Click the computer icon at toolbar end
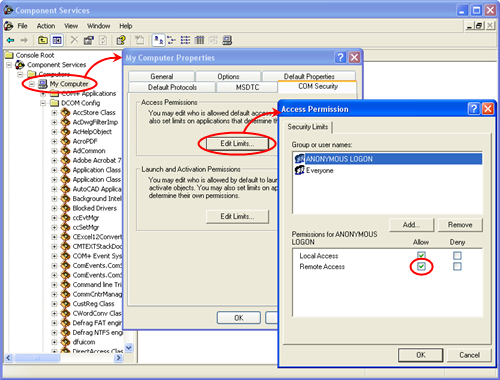Image resolution: width=500 pixels, height=380 pixels. pyautogui.click(x=227, y=40)
